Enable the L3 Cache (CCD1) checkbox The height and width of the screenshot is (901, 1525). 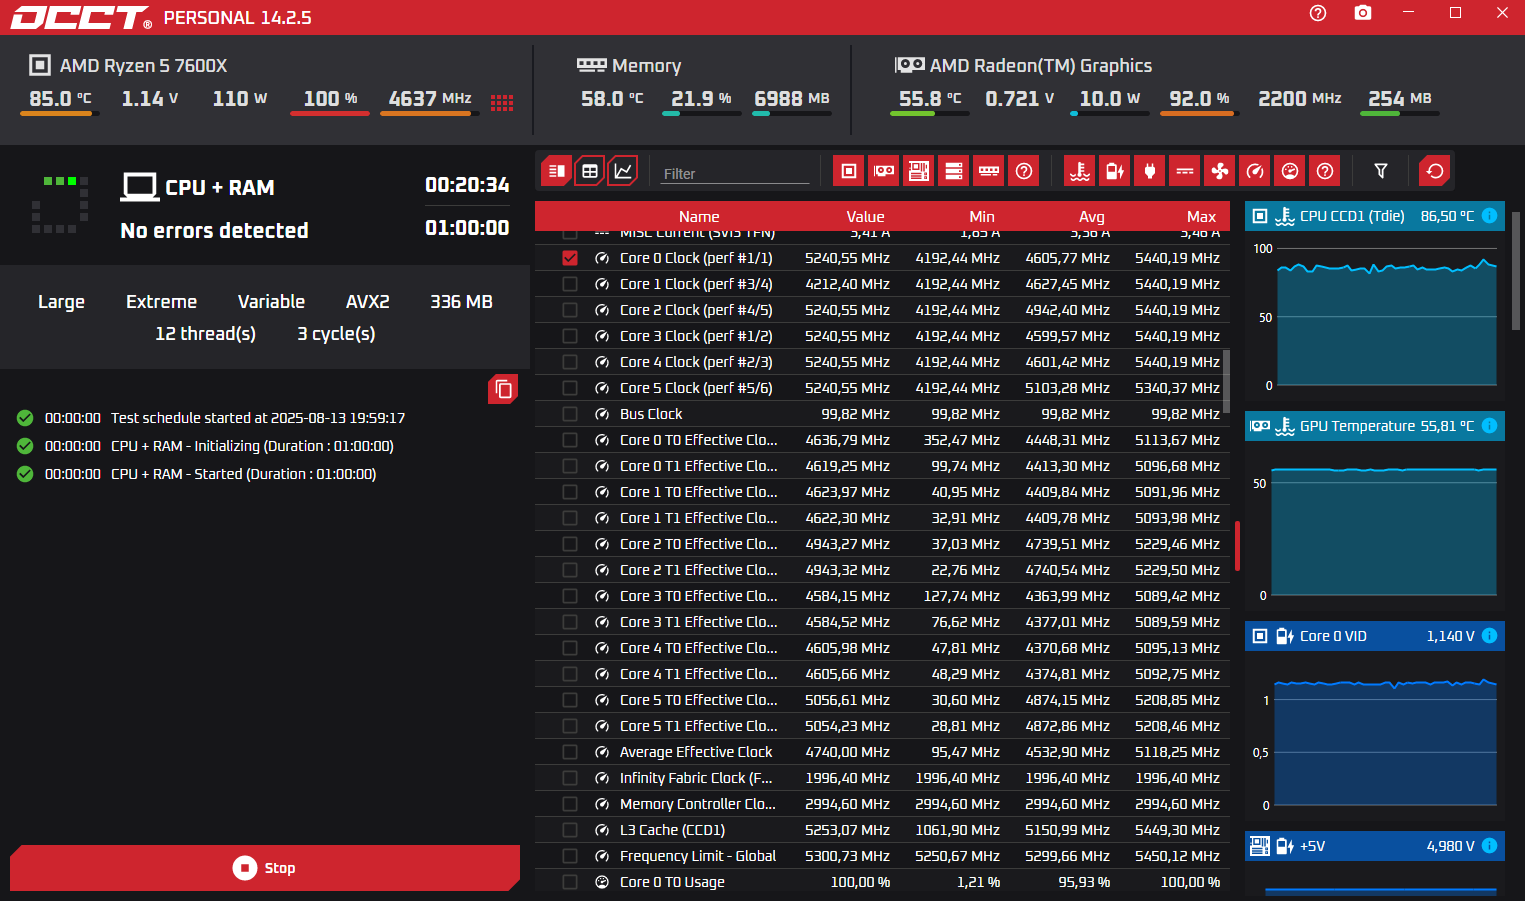coord(570,830)
